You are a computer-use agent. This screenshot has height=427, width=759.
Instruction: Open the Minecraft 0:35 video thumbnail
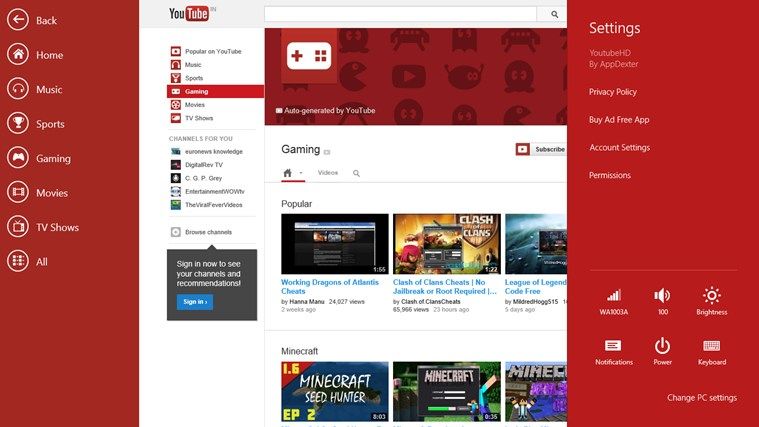coord(447,392)
